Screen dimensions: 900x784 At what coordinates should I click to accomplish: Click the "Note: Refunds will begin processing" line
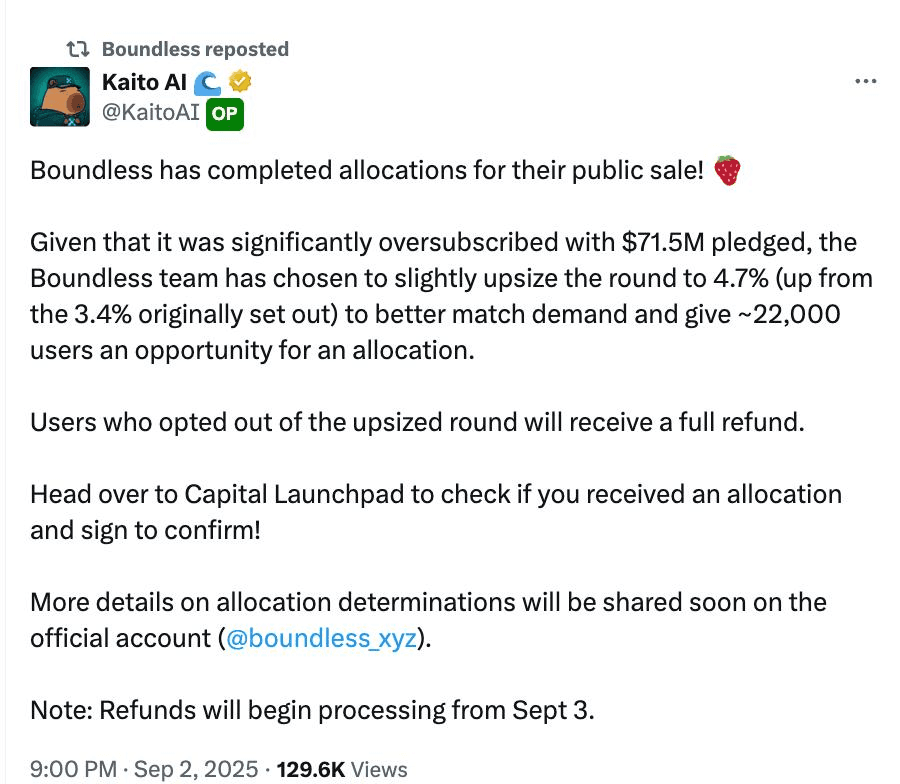click(312, 711)
